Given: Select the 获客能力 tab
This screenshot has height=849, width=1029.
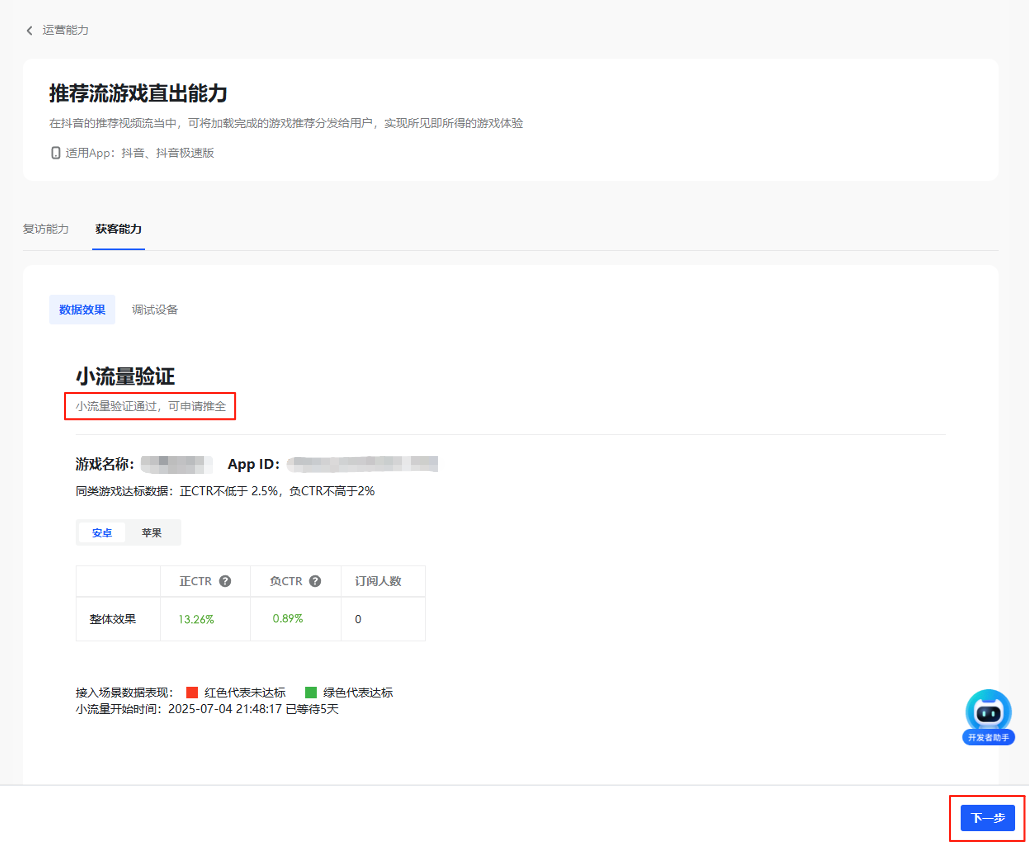Looking at the screenshot, I should point(118,229).
